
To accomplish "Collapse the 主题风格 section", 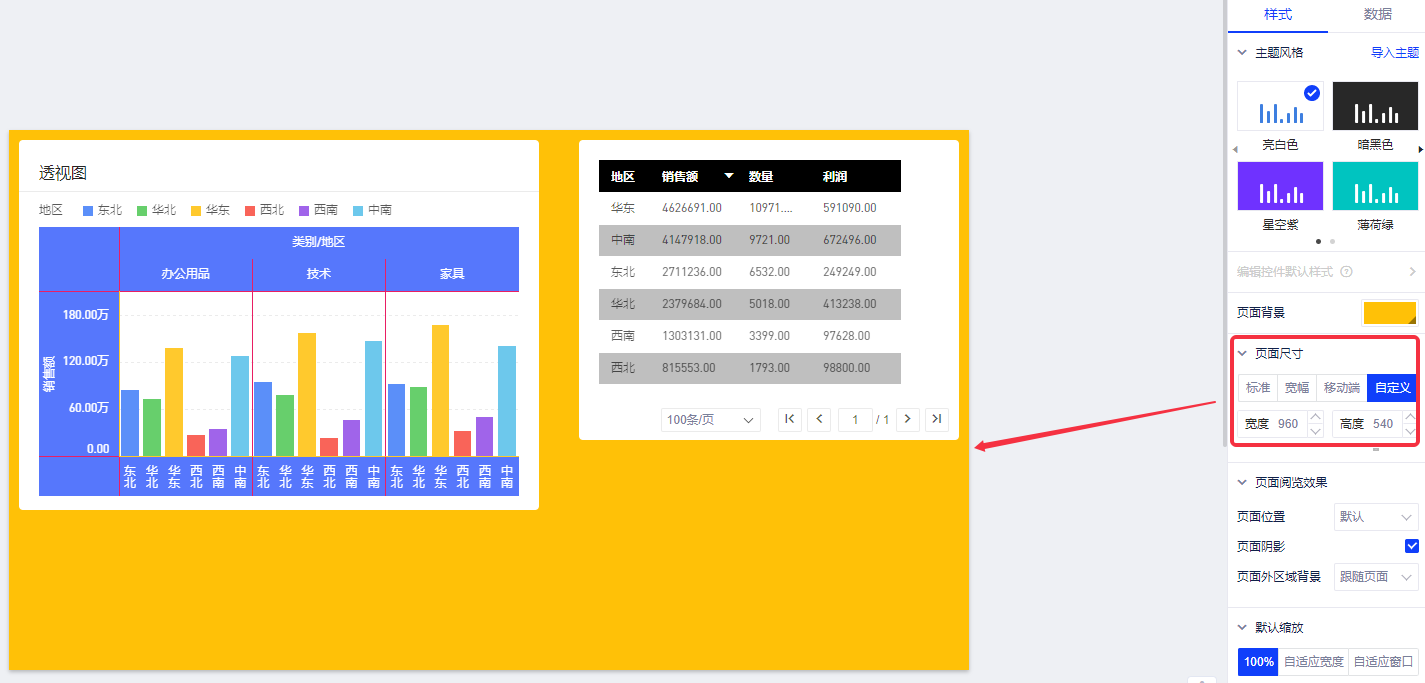I will click(x=1243, y=53).
